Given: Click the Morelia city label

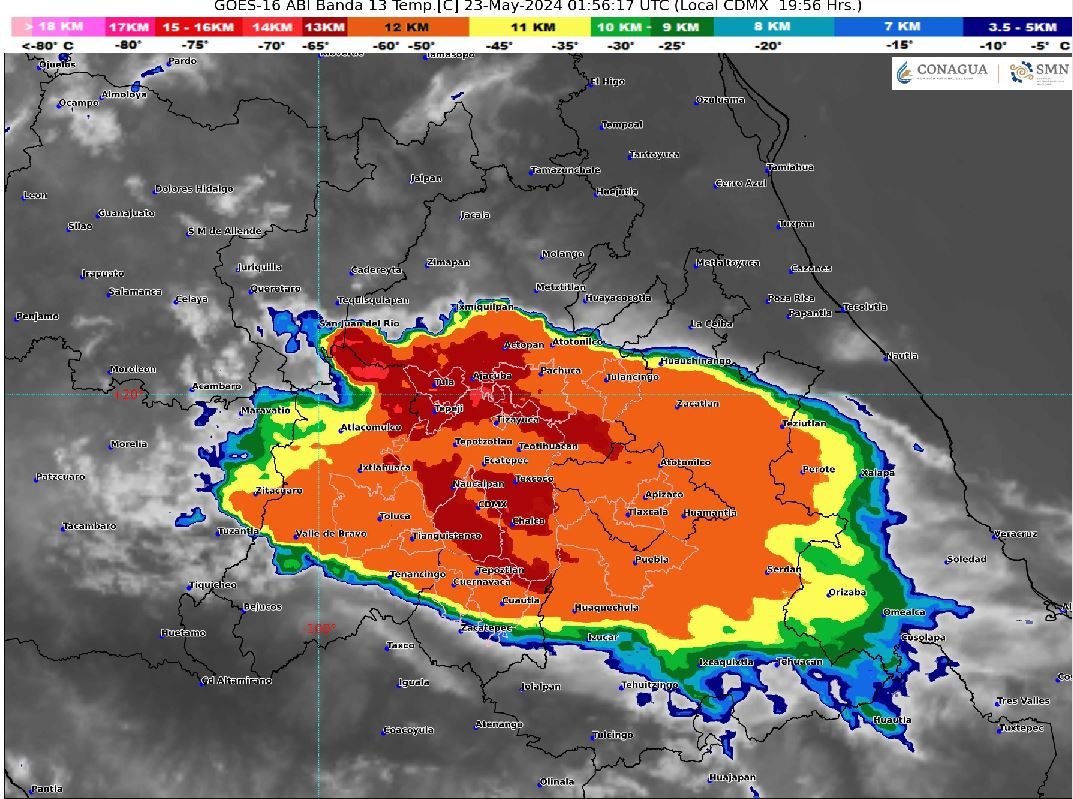Looking at the screenshot, I should click(x=128, y=444).
